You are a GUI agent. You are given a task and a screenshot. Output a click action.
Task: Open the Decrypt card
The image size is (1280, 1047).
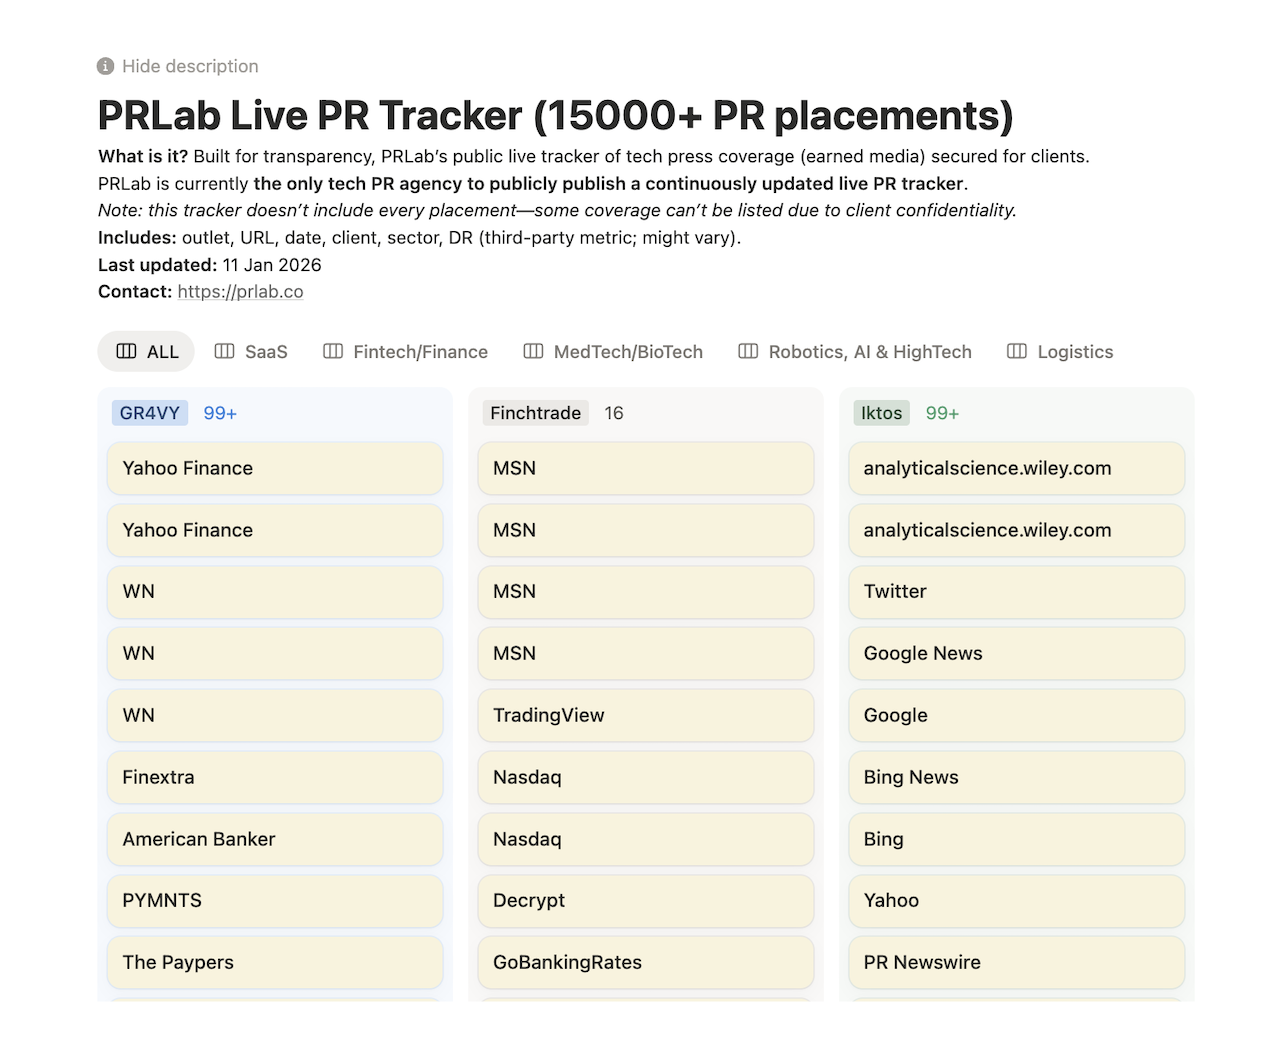pyautogui.click(x=646, y=900)
